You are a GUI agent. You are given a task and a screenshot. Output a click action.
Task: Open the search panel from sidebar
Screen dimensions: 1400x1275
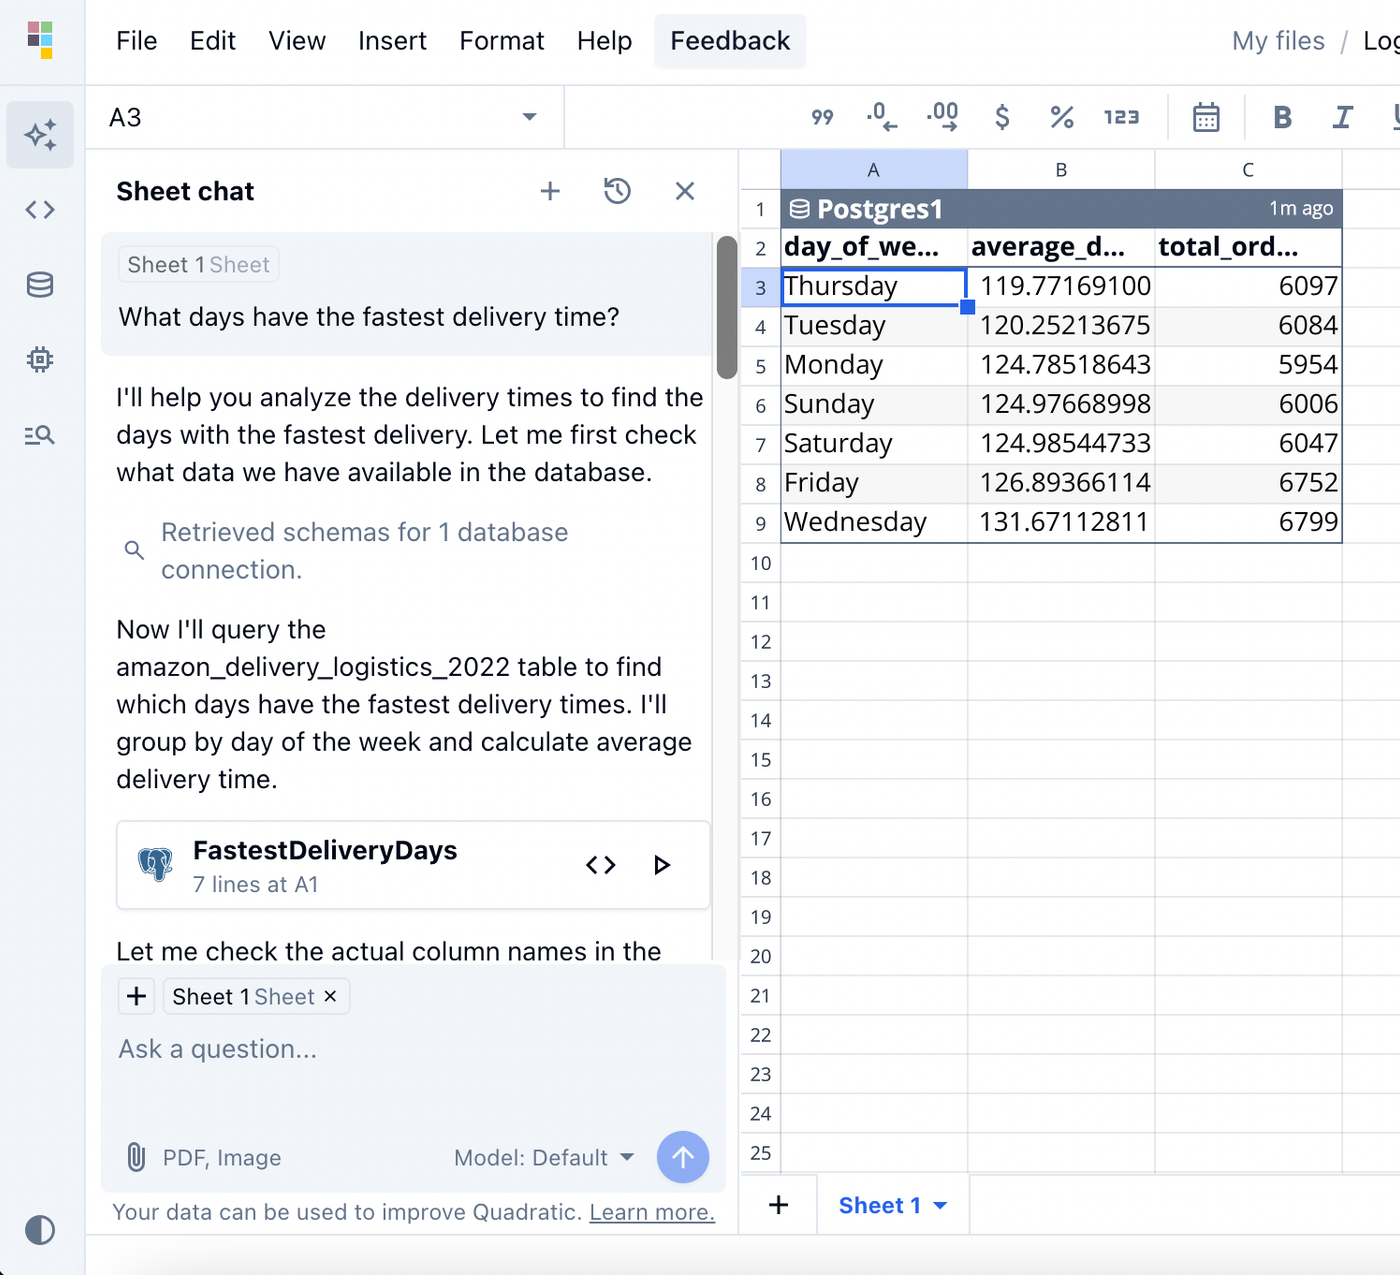[40, 435]
